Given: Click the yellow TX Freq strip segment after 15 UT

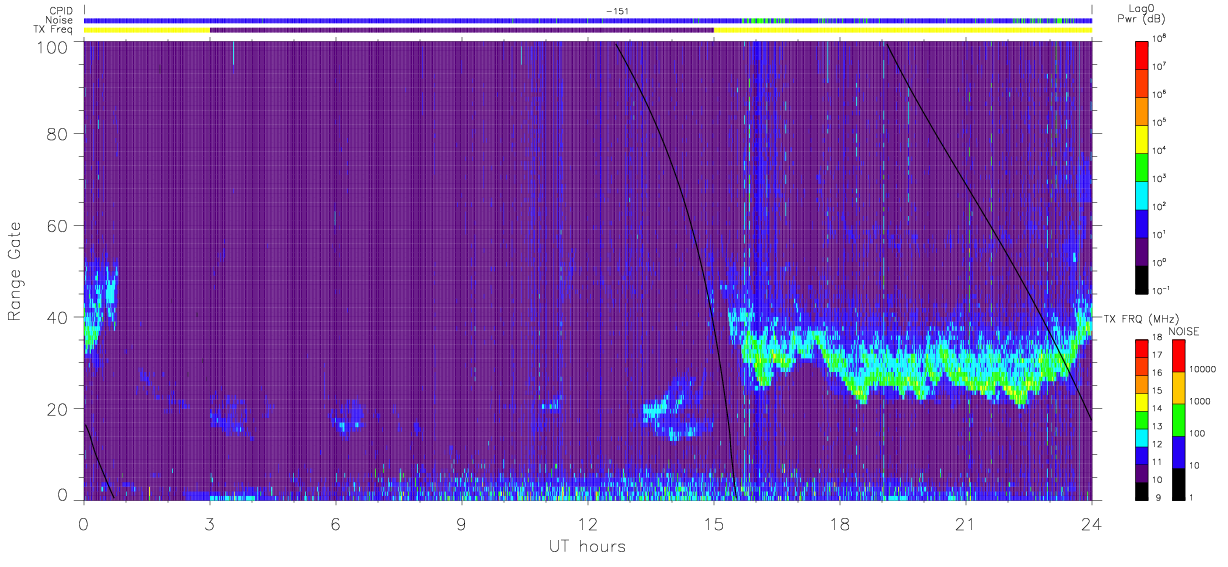Looking at the screenshot, I should (903, 30).
